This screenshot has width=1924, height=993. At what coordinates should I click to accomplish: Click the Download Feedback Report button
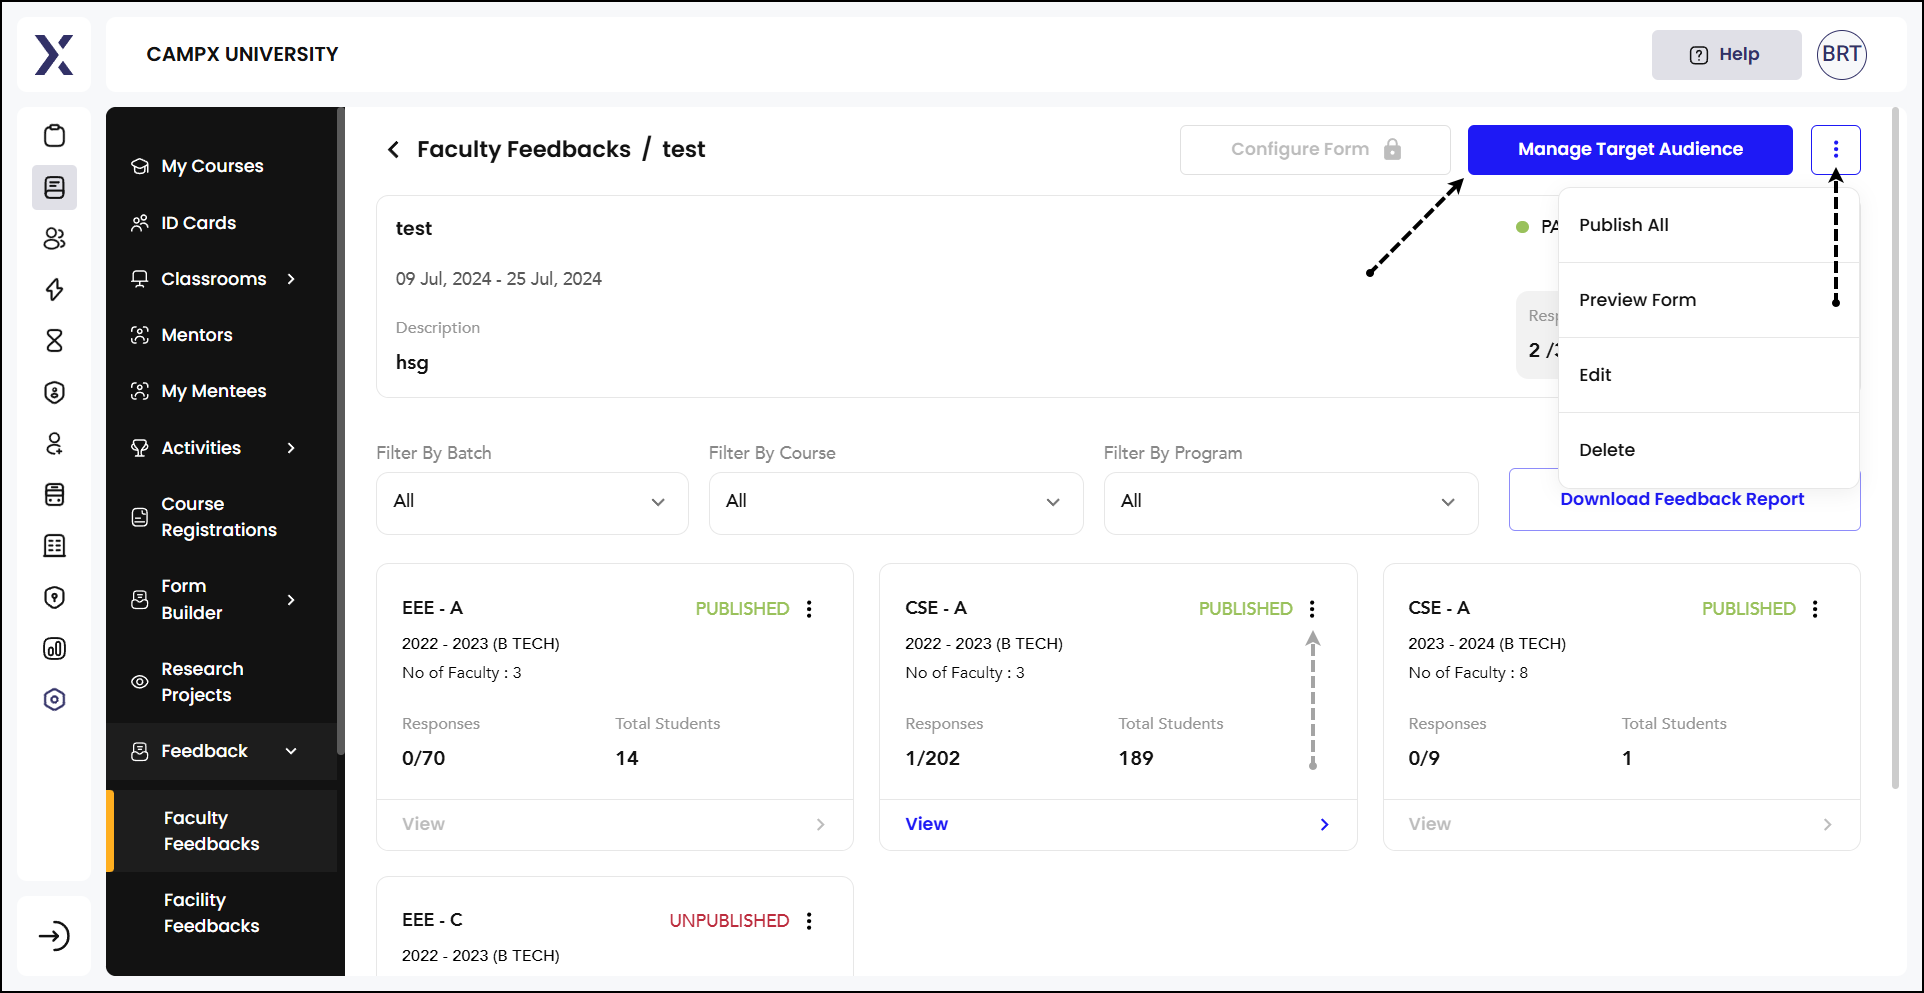[x=1684, y=499]
